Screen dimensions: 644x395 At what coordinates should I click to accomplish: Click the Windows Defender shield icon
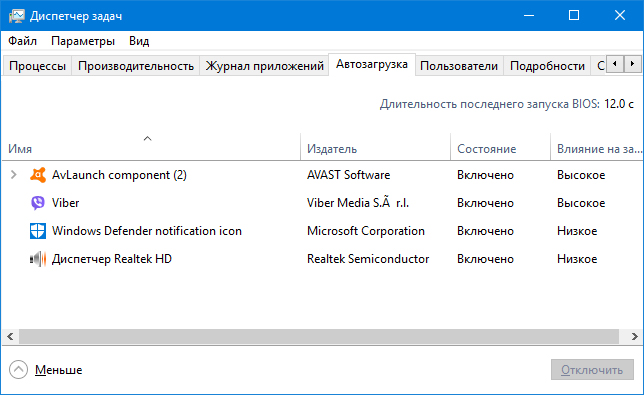pos(38,231)
